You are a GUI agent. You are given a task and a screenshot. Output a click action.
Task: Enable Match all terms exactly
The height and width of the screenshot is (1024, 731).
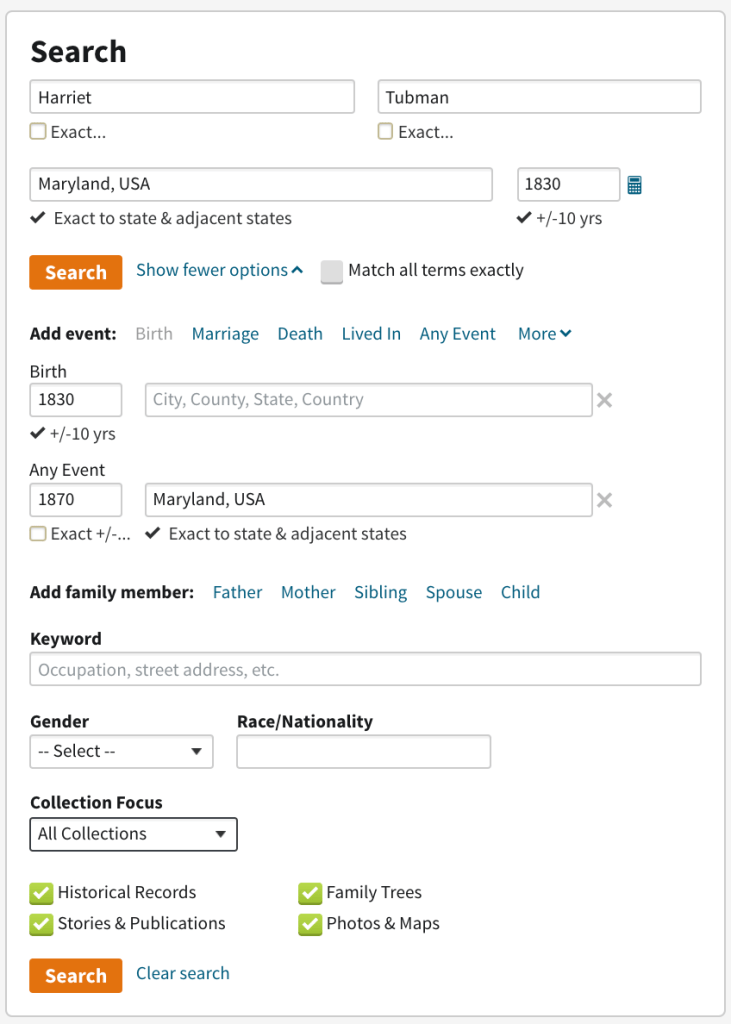click(x=332, y=271)
